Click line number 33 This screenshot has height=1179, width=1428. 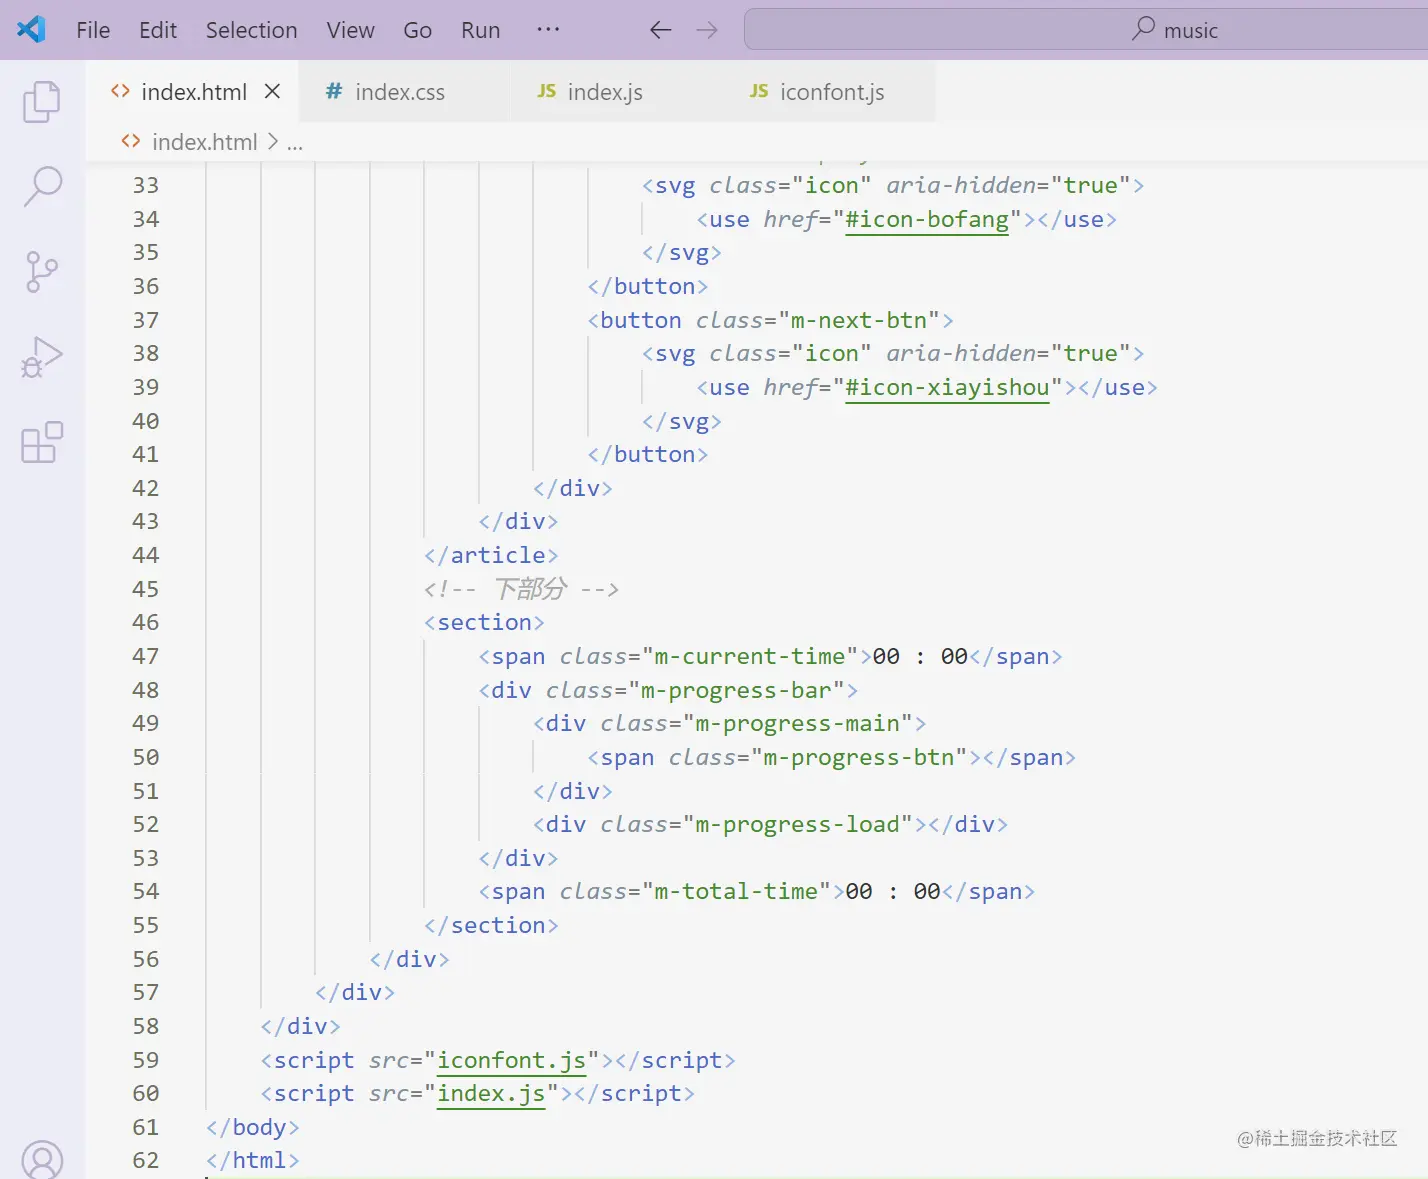146,185
